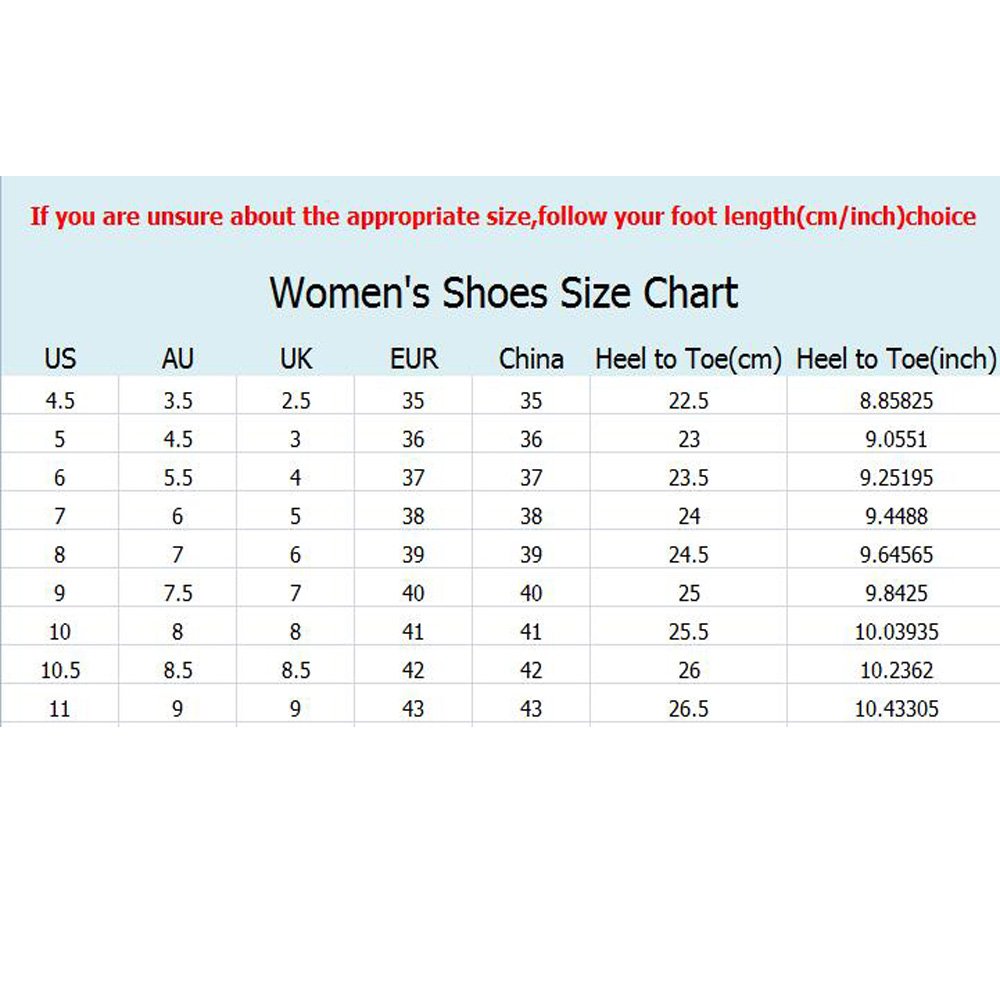Select the AU size 5.5 cell

(178, 478)
